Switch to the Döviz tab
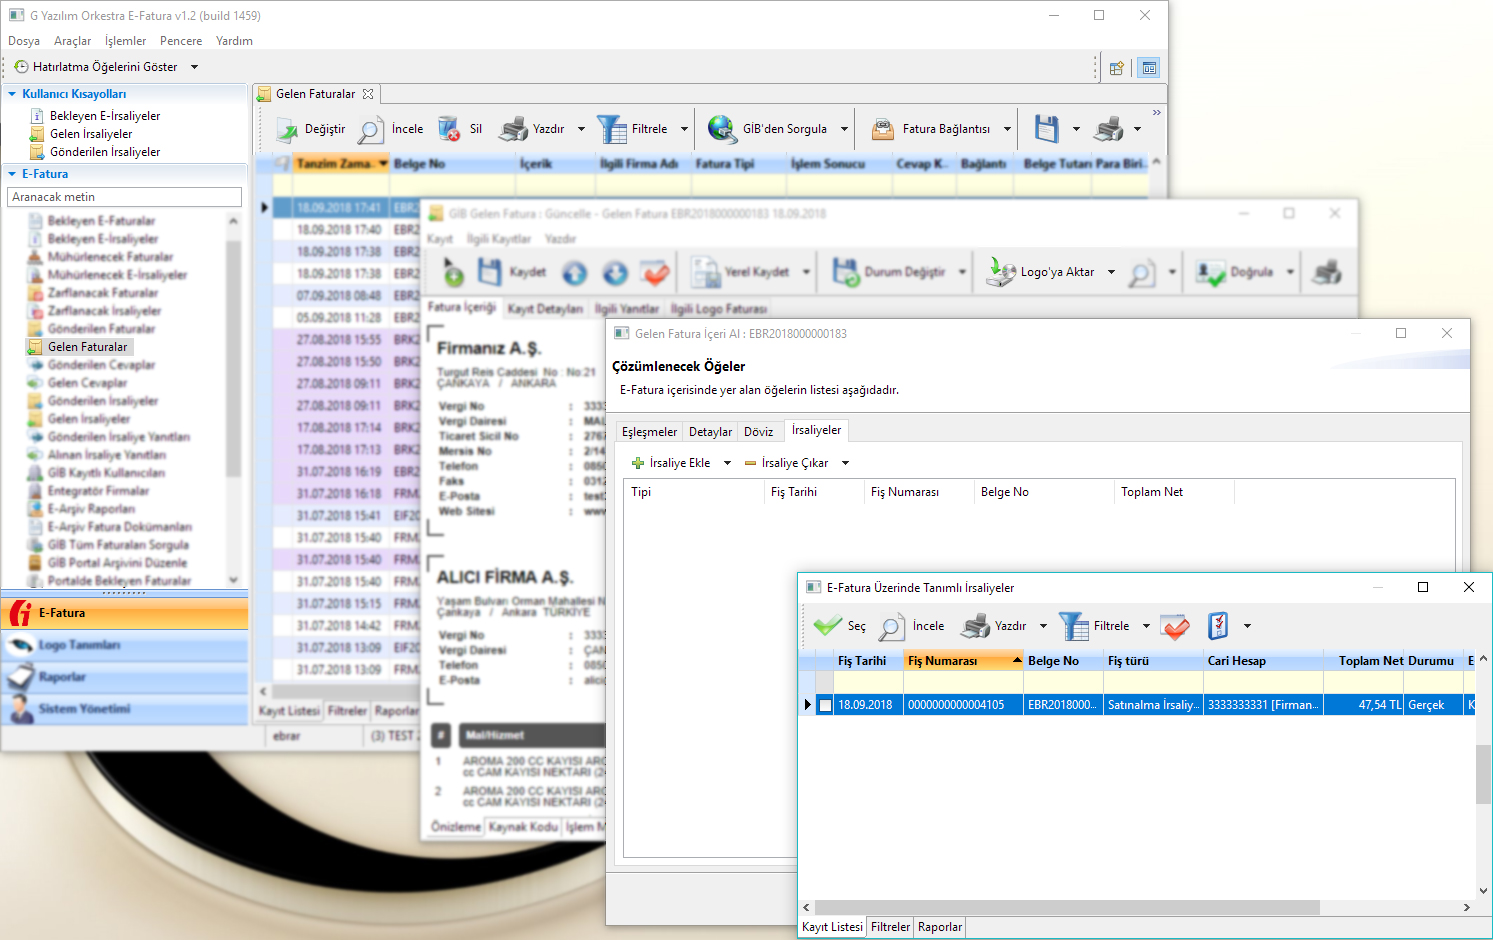Screen dimensions: 1493x940 758,432
